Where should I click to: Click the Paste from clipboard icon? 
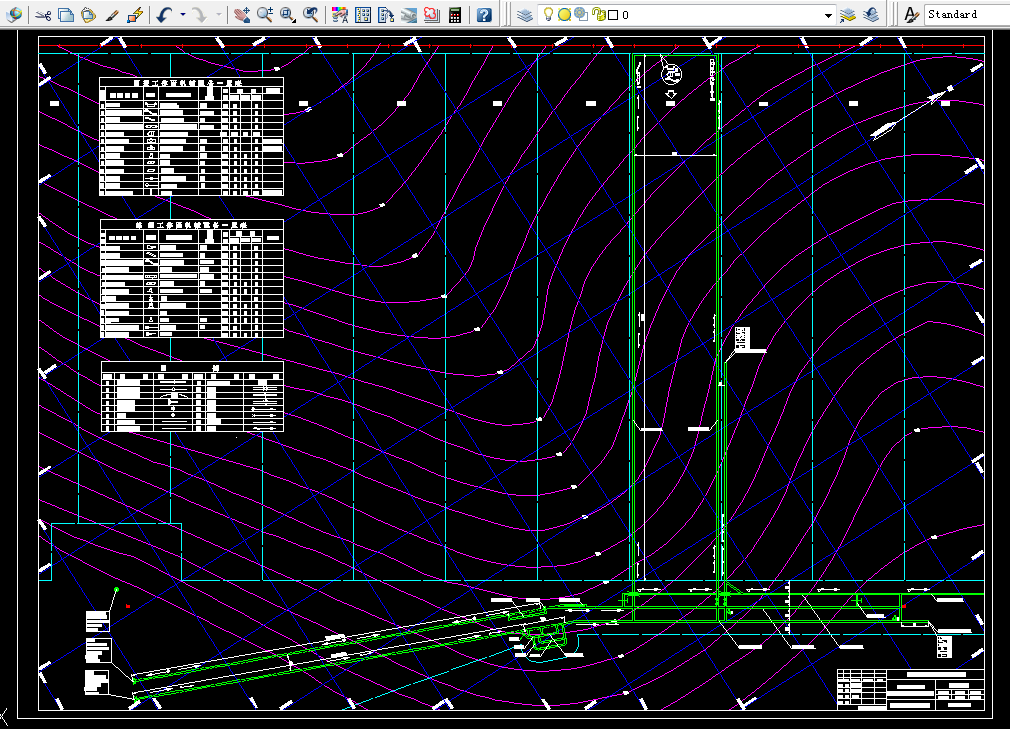[x=88, y=15]
